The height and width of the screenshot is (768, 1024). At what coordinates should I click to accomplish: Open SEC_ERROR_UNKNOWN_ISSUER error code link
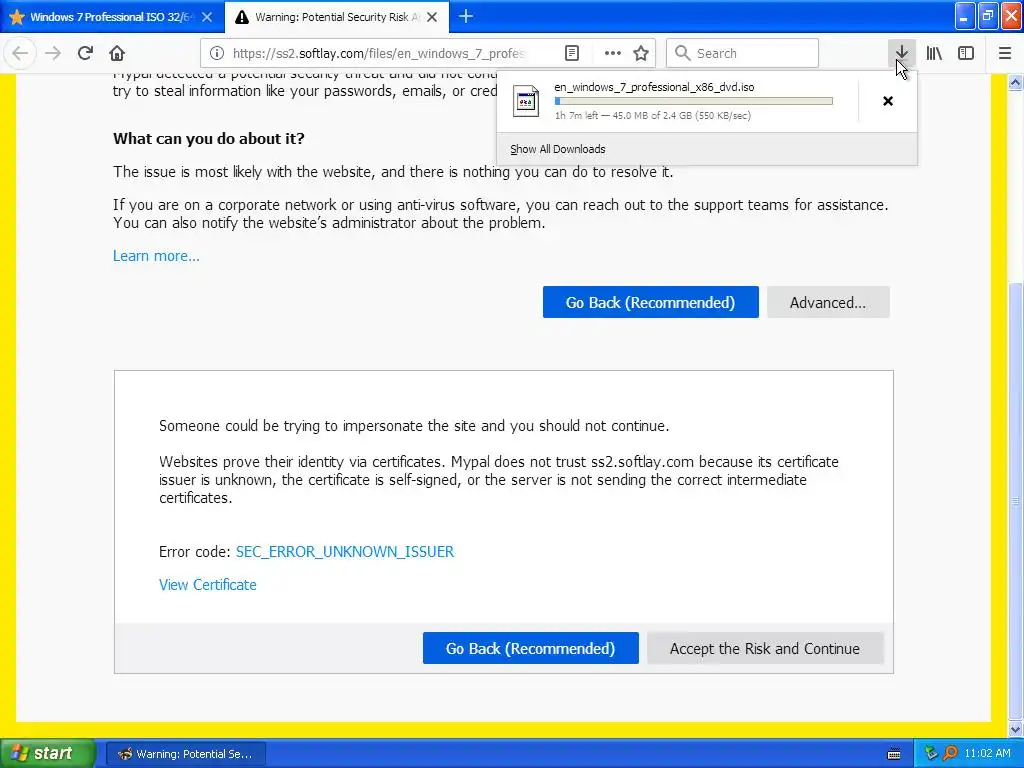click(345, 552)
